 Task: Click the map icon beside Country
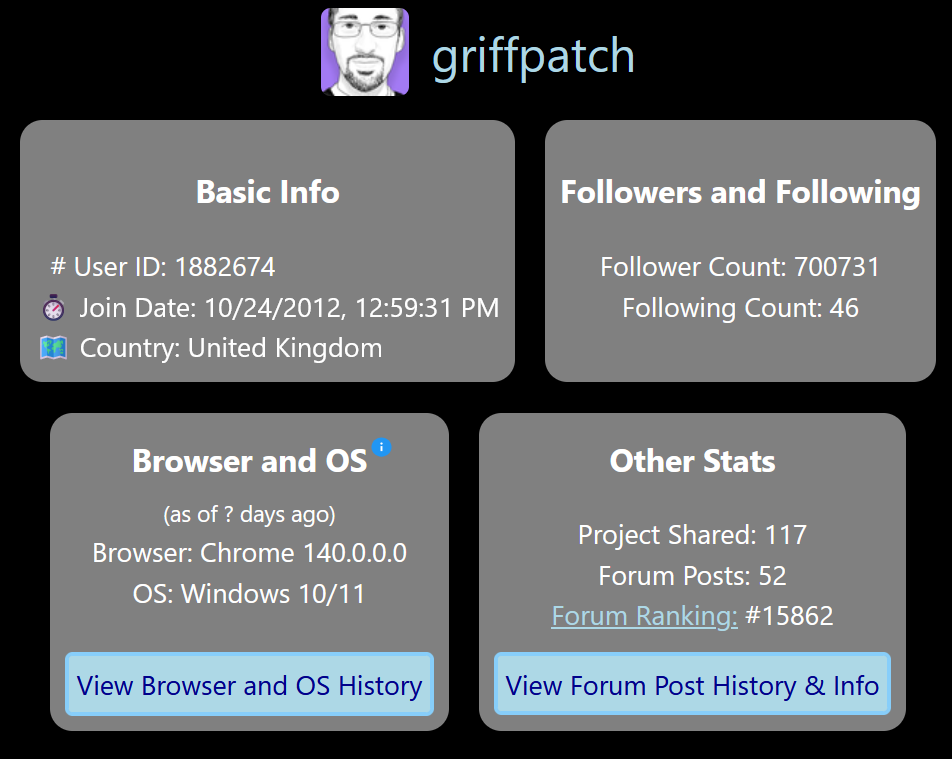pos(53,348)
